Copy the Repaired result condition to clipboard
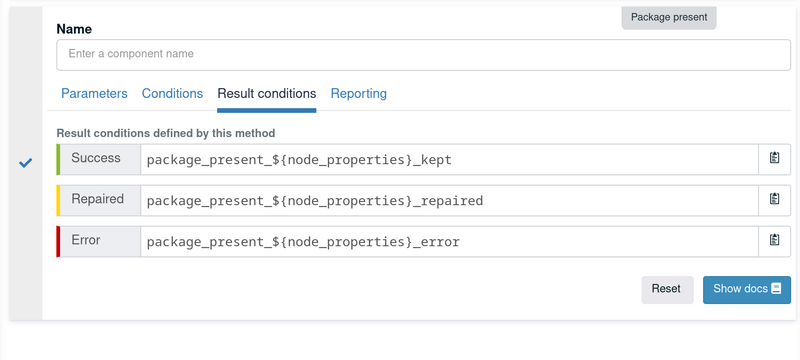The image size is (800, 360). [x=774, y=200]
